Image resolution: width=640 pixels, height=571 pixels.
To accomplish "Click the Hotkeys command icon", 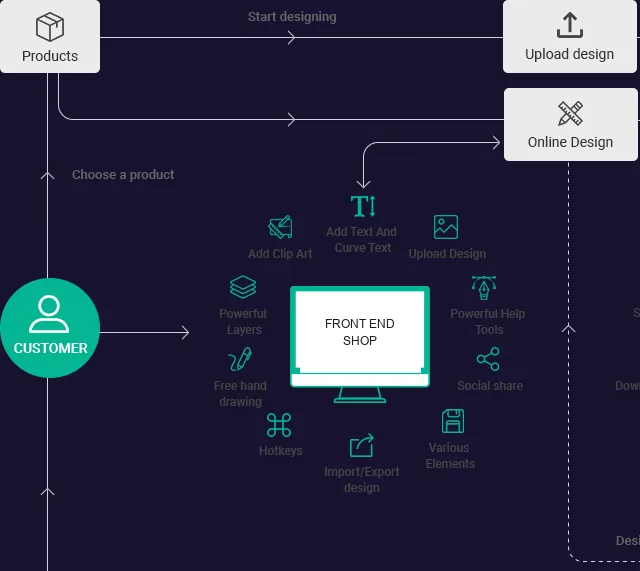I will click(279, 425).
